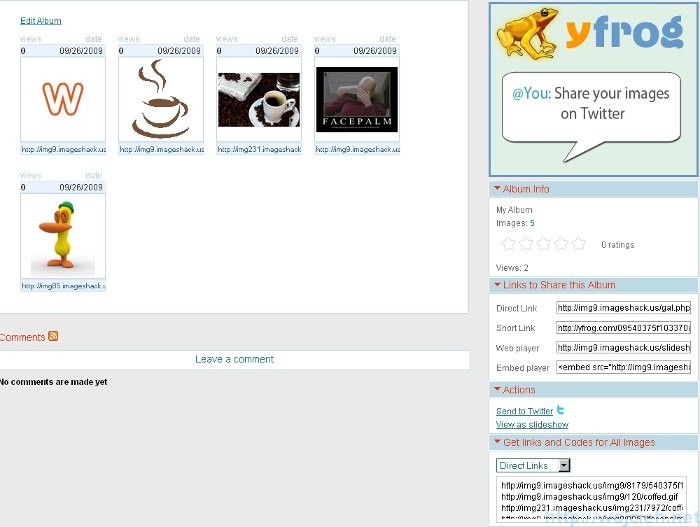Click the URL under the W logo thumbnail

63,149
